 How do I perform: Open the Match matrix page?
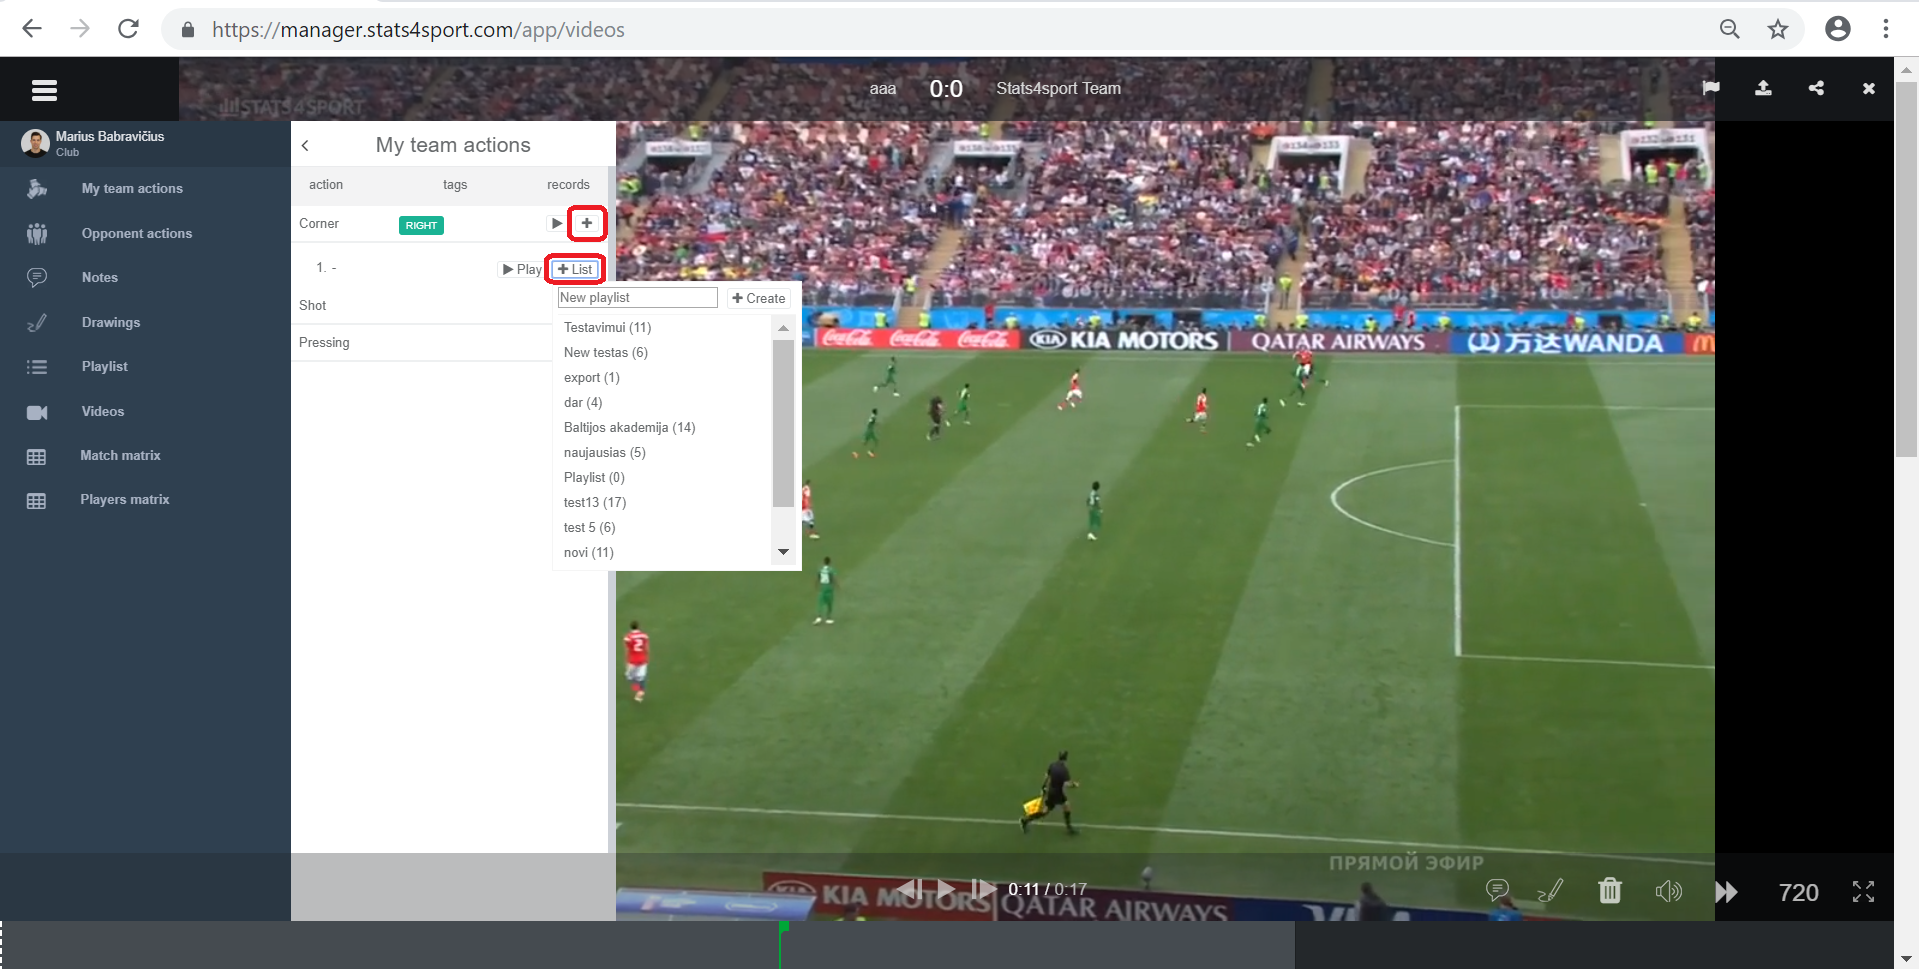coord(120,455)
